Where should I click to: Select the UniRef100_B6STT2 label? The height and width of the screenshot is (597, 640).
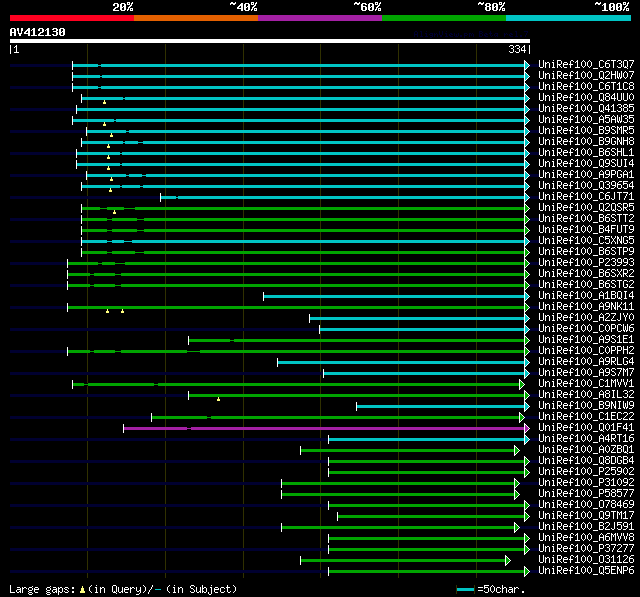[x=586, y=219]
